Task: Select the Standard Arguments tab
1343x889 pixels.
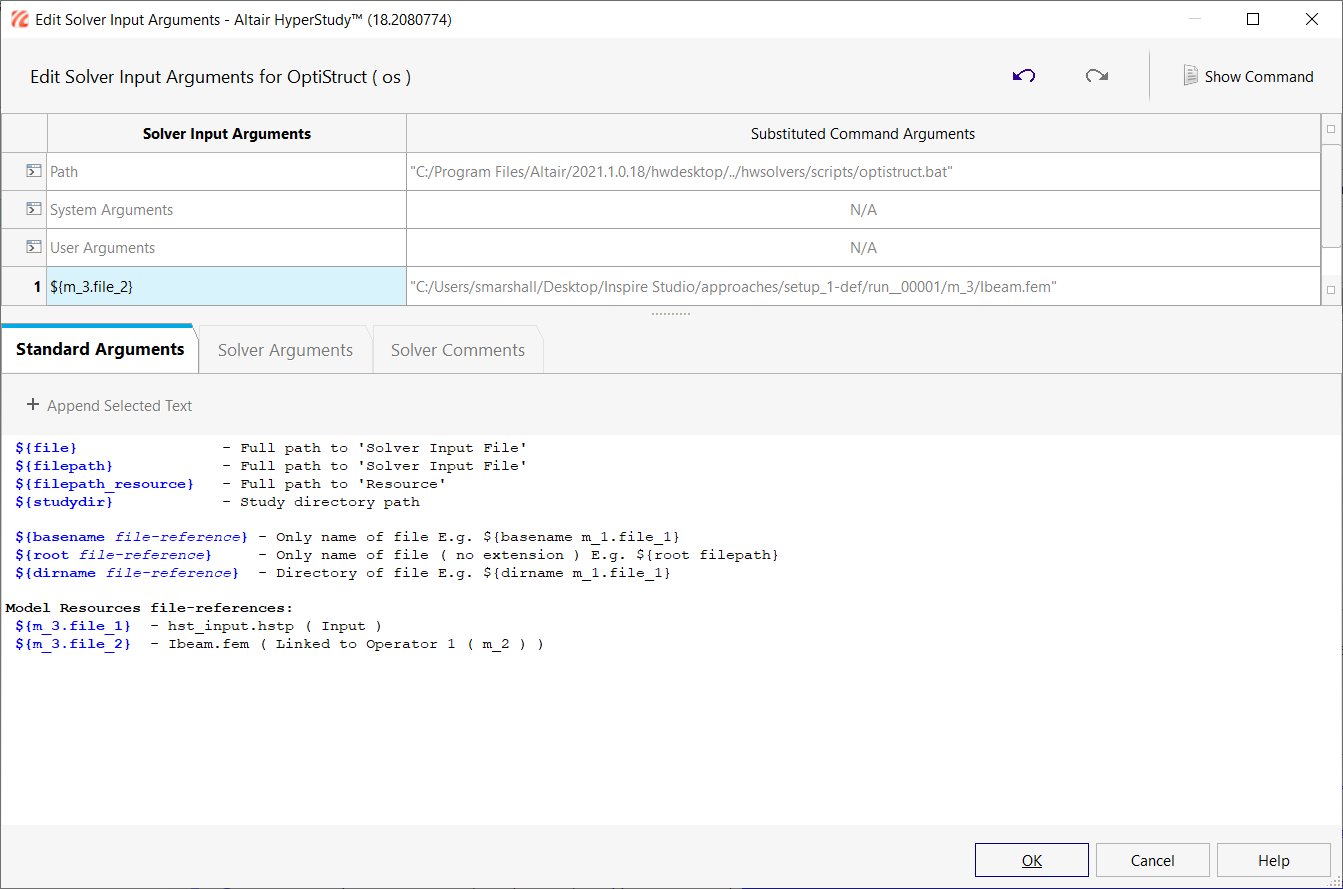Action: tap(100, 349)
